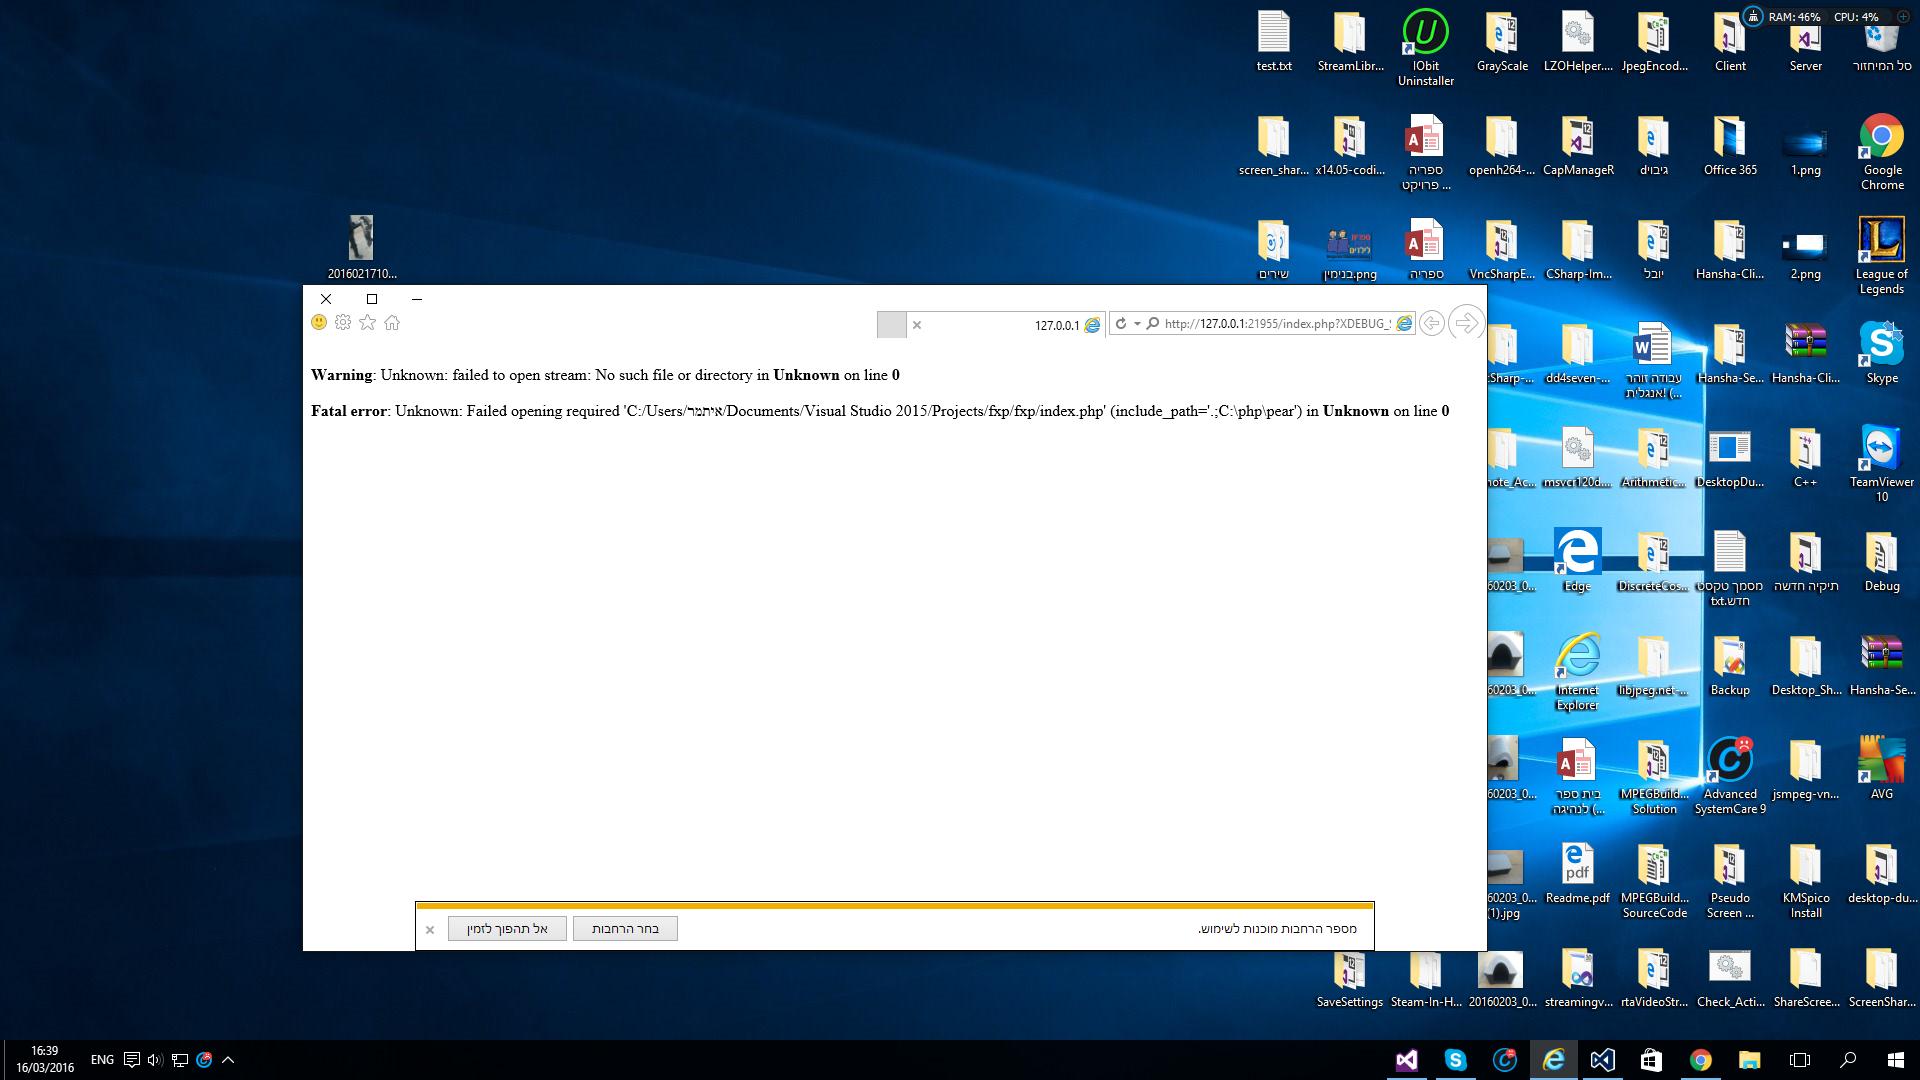Screen dimensions: 1920x1080
Task: Select the Skype desktop shortcut
Action: pyautogui.click(x=1881, y=354)
